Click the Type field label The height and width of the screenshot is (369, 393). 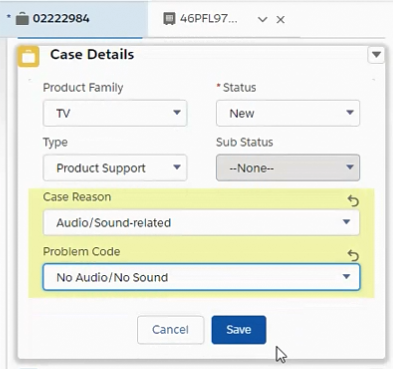point(55,142)
